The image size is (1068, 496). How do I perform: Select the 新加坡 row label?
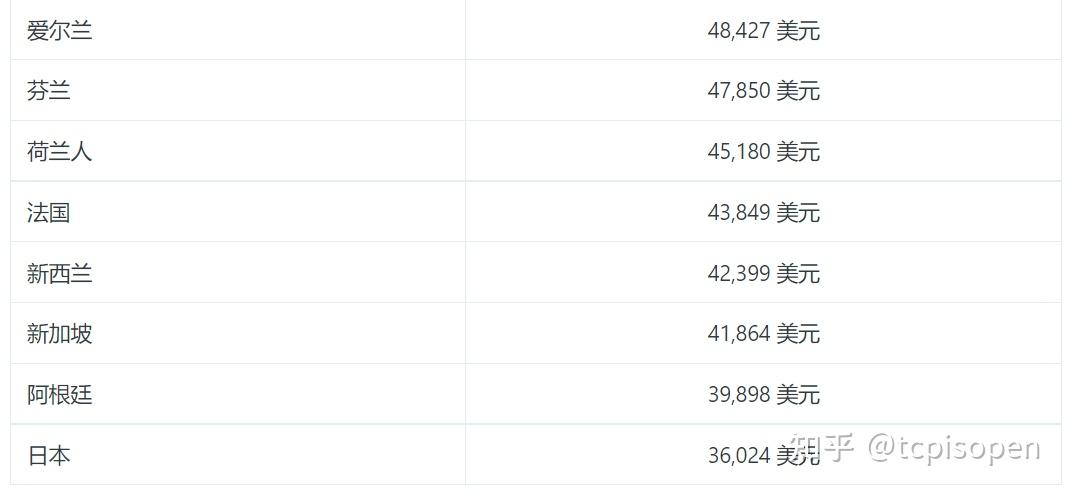60,334
